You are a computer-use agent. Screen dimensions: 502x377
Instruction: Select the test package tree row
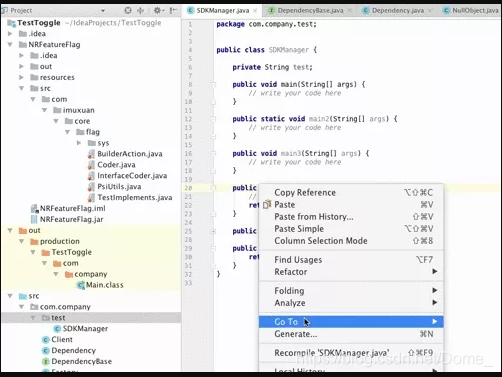(x=91, y=318)
